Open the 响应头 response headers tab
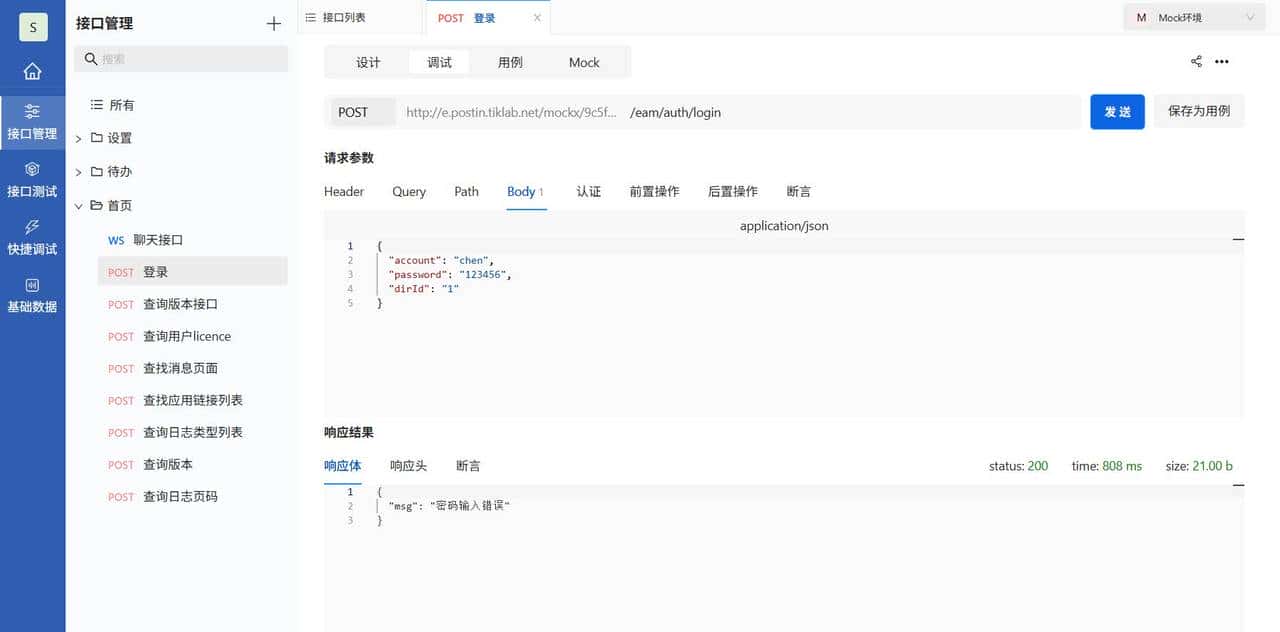The width and height of the screenshot is (1280, 632). pos(410,465)
